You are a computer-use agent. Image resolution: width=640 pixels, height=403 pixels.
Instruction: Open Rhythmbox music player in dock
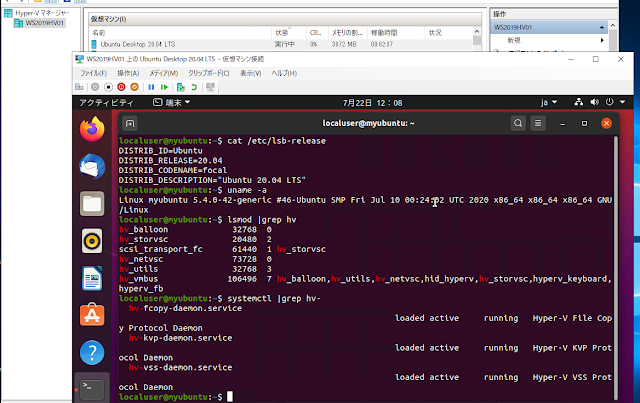coord(92,241)
